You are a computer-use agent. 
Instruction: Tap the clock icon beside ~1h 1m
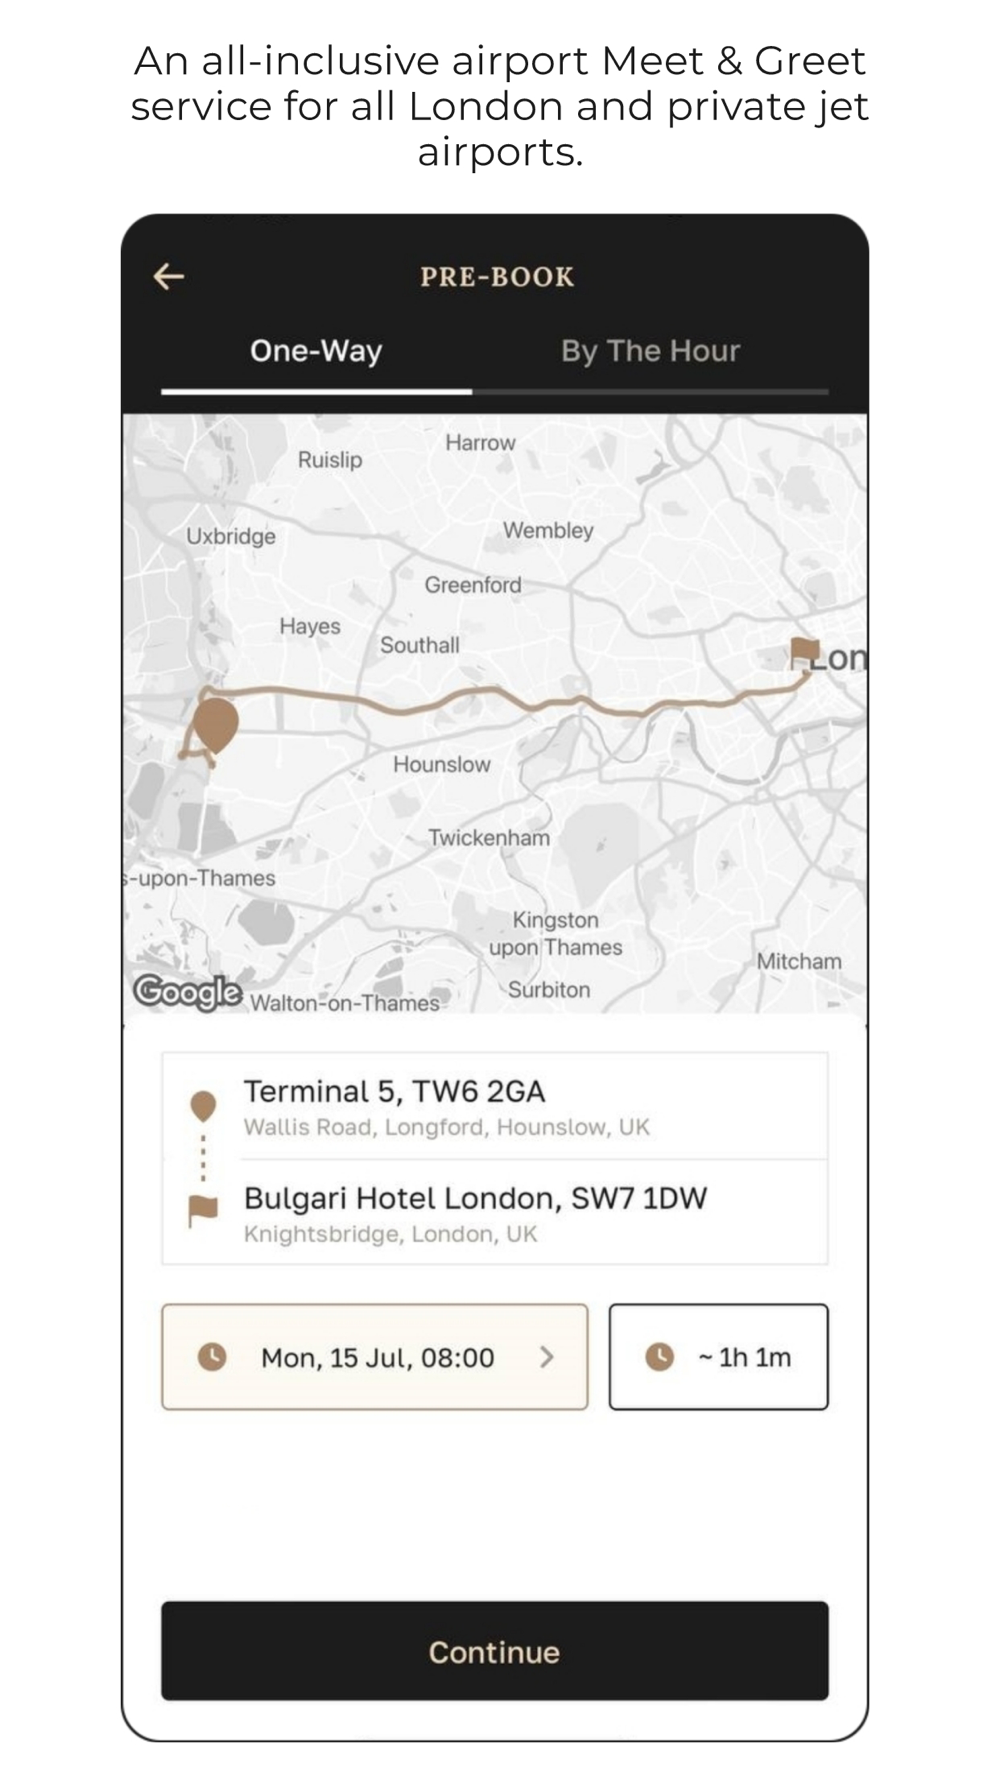pos(659,1357)
